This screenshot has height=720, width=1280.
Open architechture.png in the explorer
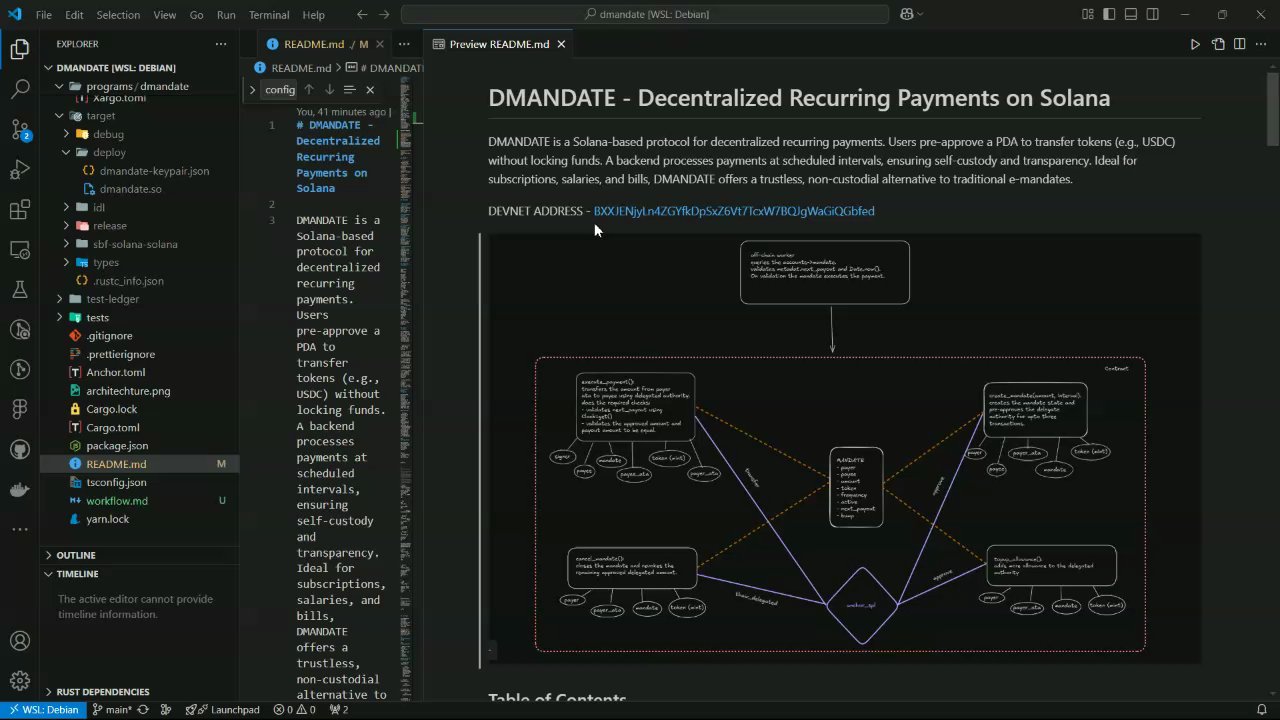click(128, 391)
